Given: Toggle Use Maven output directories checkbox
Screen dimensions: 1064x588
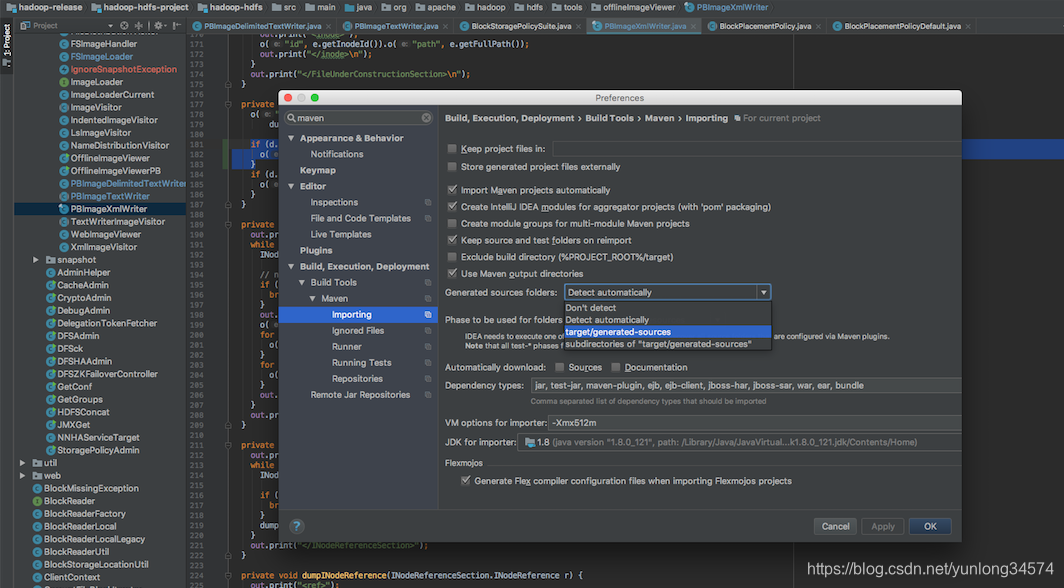Looking at the screenshot, I should (452, 273).
